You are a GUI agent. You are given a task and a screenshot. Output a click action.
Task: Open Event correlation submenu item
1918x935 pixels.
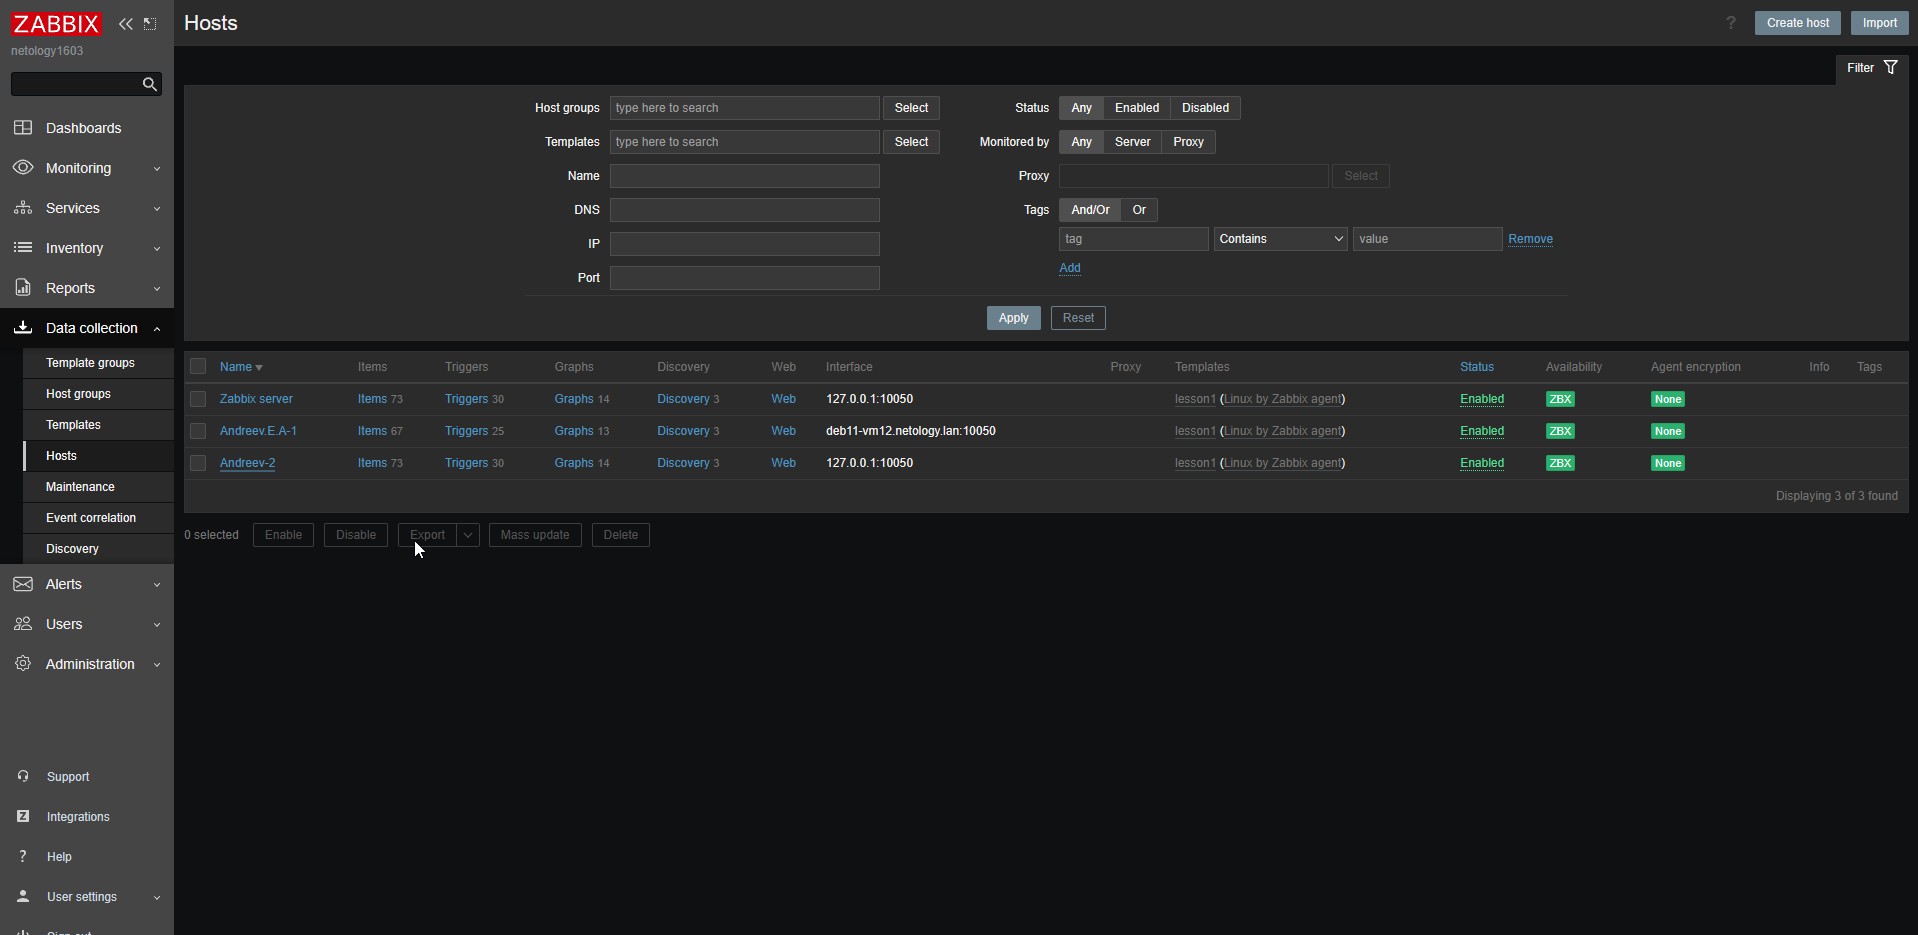point(98,518)
